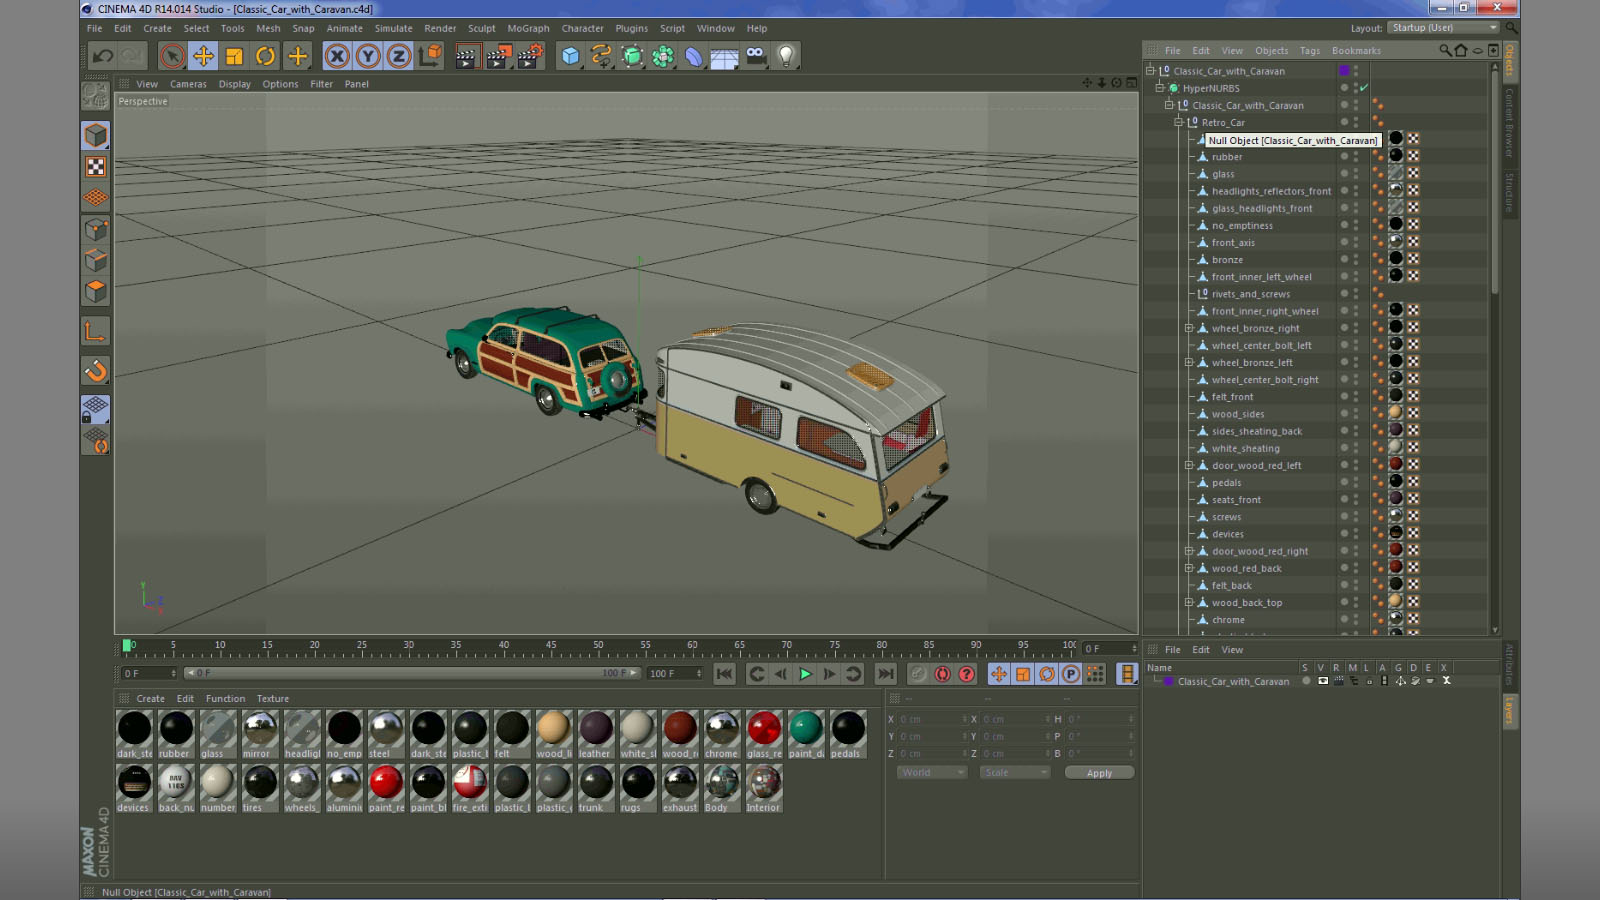Open viewport Cameras menu
Image resolution: width=1600 pixels, height=900 pixels.
188,84
